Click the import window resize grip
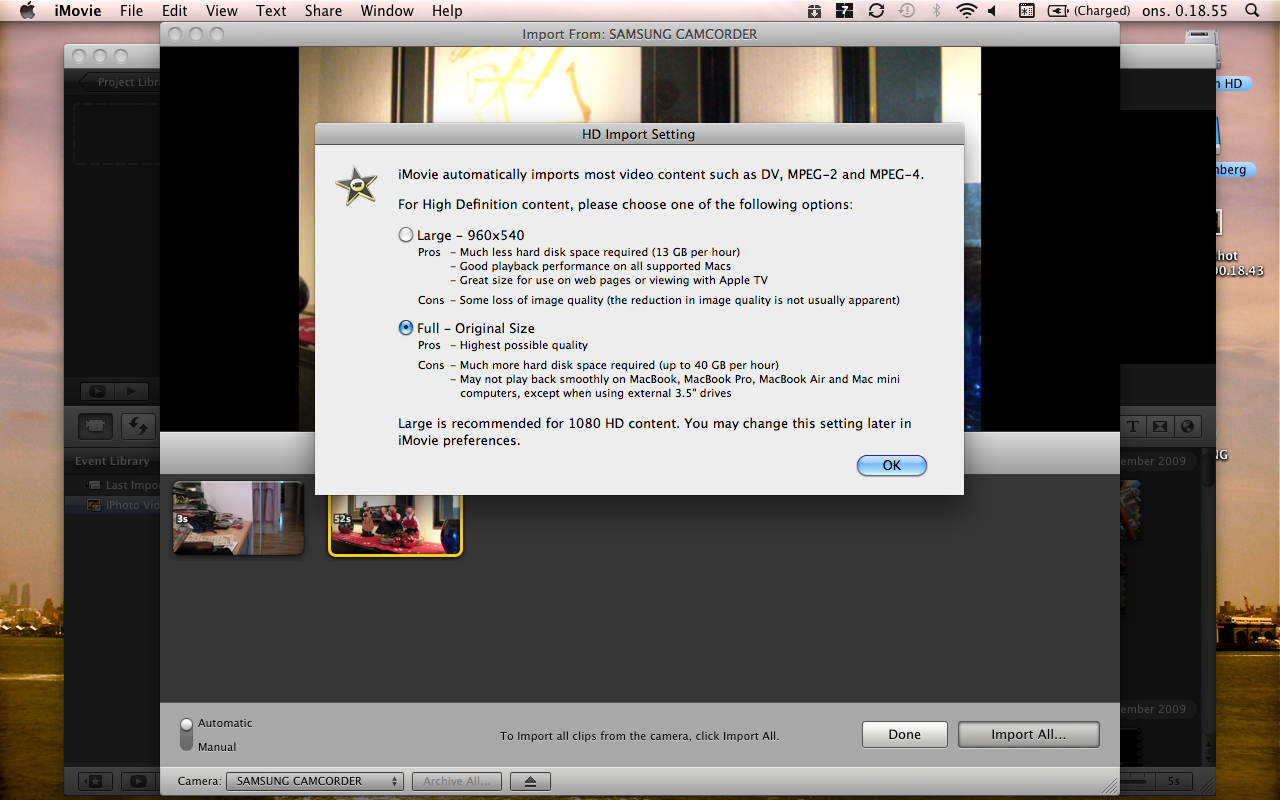1280x800 pixels. tap(1110, 785)
